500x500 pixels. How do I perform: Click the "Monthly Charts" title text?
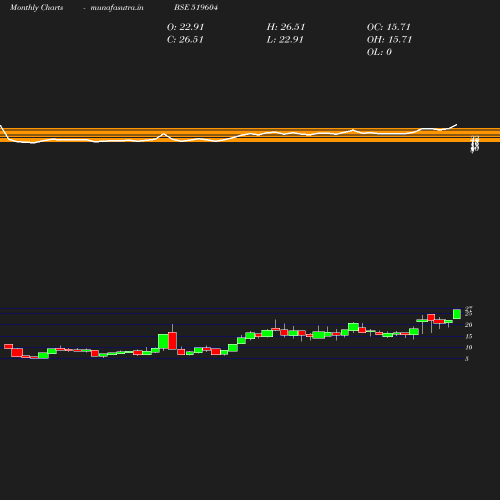tap(36, 7)
